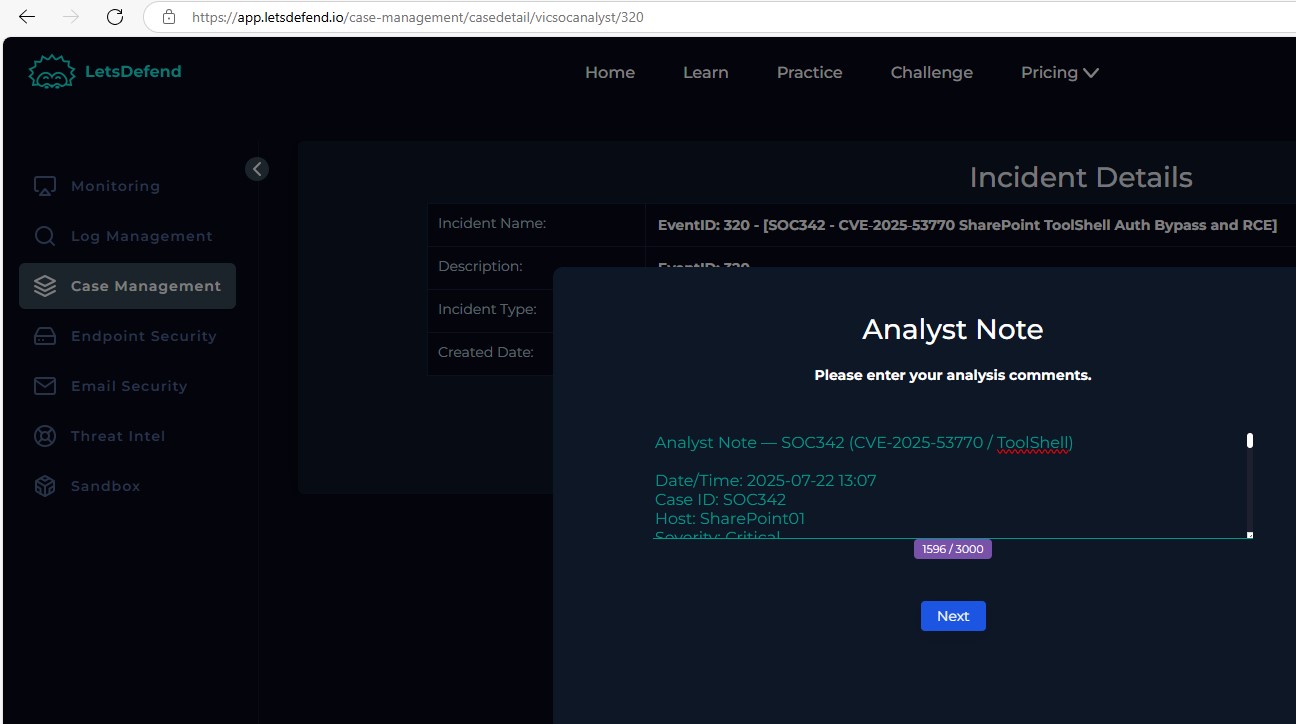Open the Learn nav item
Viewport: 1296px width, 724px height.
coord(706,72)
